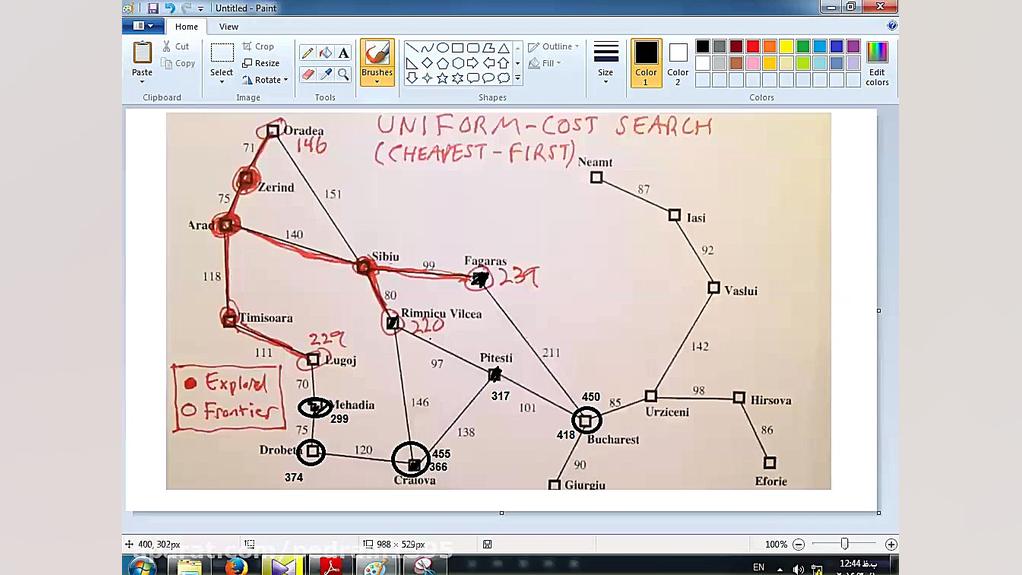This screenshot has width=1022, height=575.
Task: Select the Pencil tool
Action: pos(307,53)
